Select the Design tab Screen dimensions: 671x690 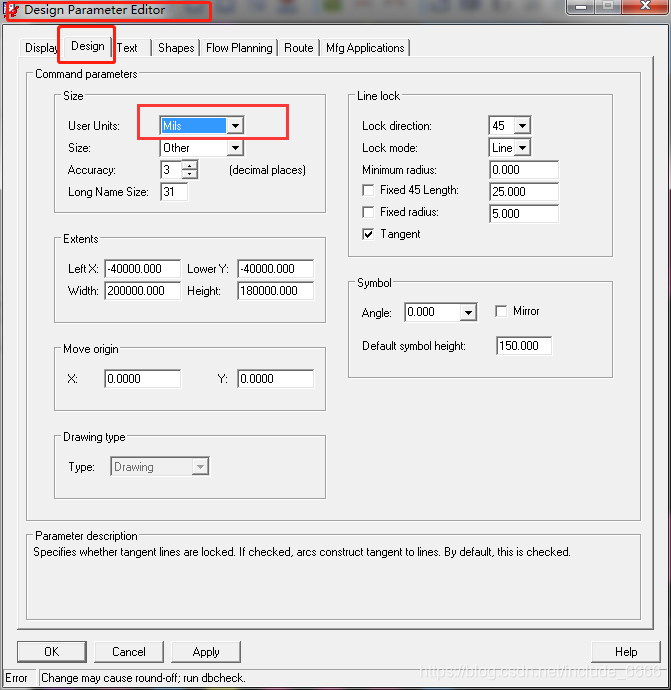88,46
